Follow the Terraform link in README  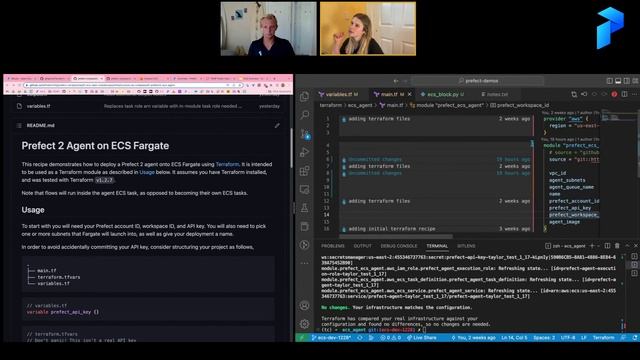click(227, 164)
